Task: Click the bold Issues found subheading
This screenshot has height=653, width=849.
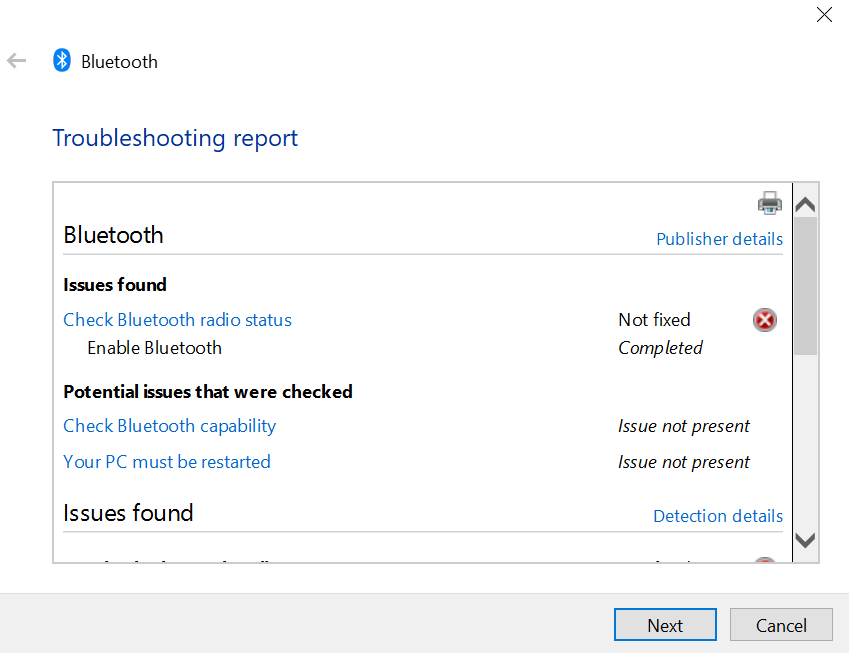Action: [115, 285]
